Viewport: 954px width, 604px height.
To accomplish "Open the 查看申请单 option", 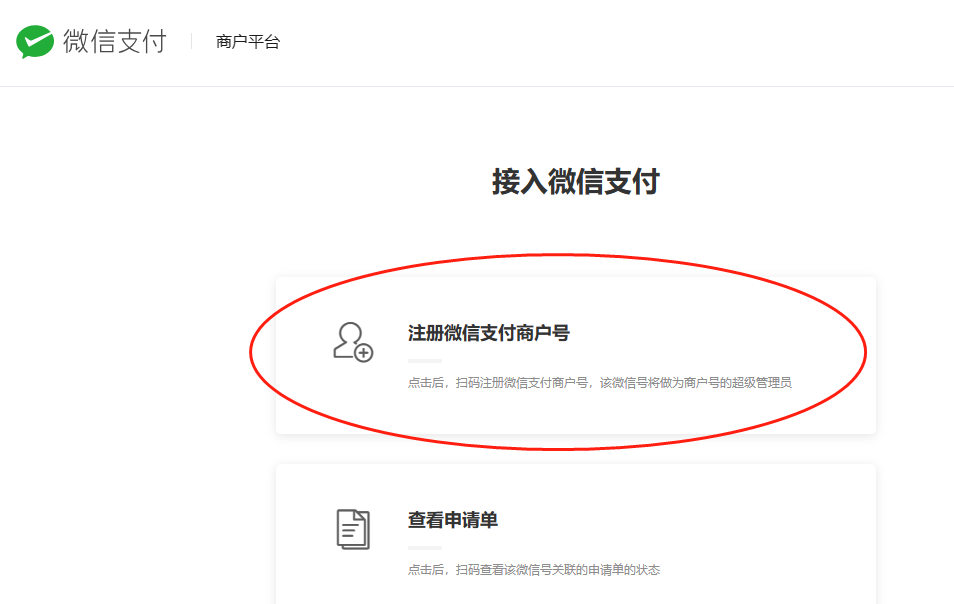I will coord(453,520).
